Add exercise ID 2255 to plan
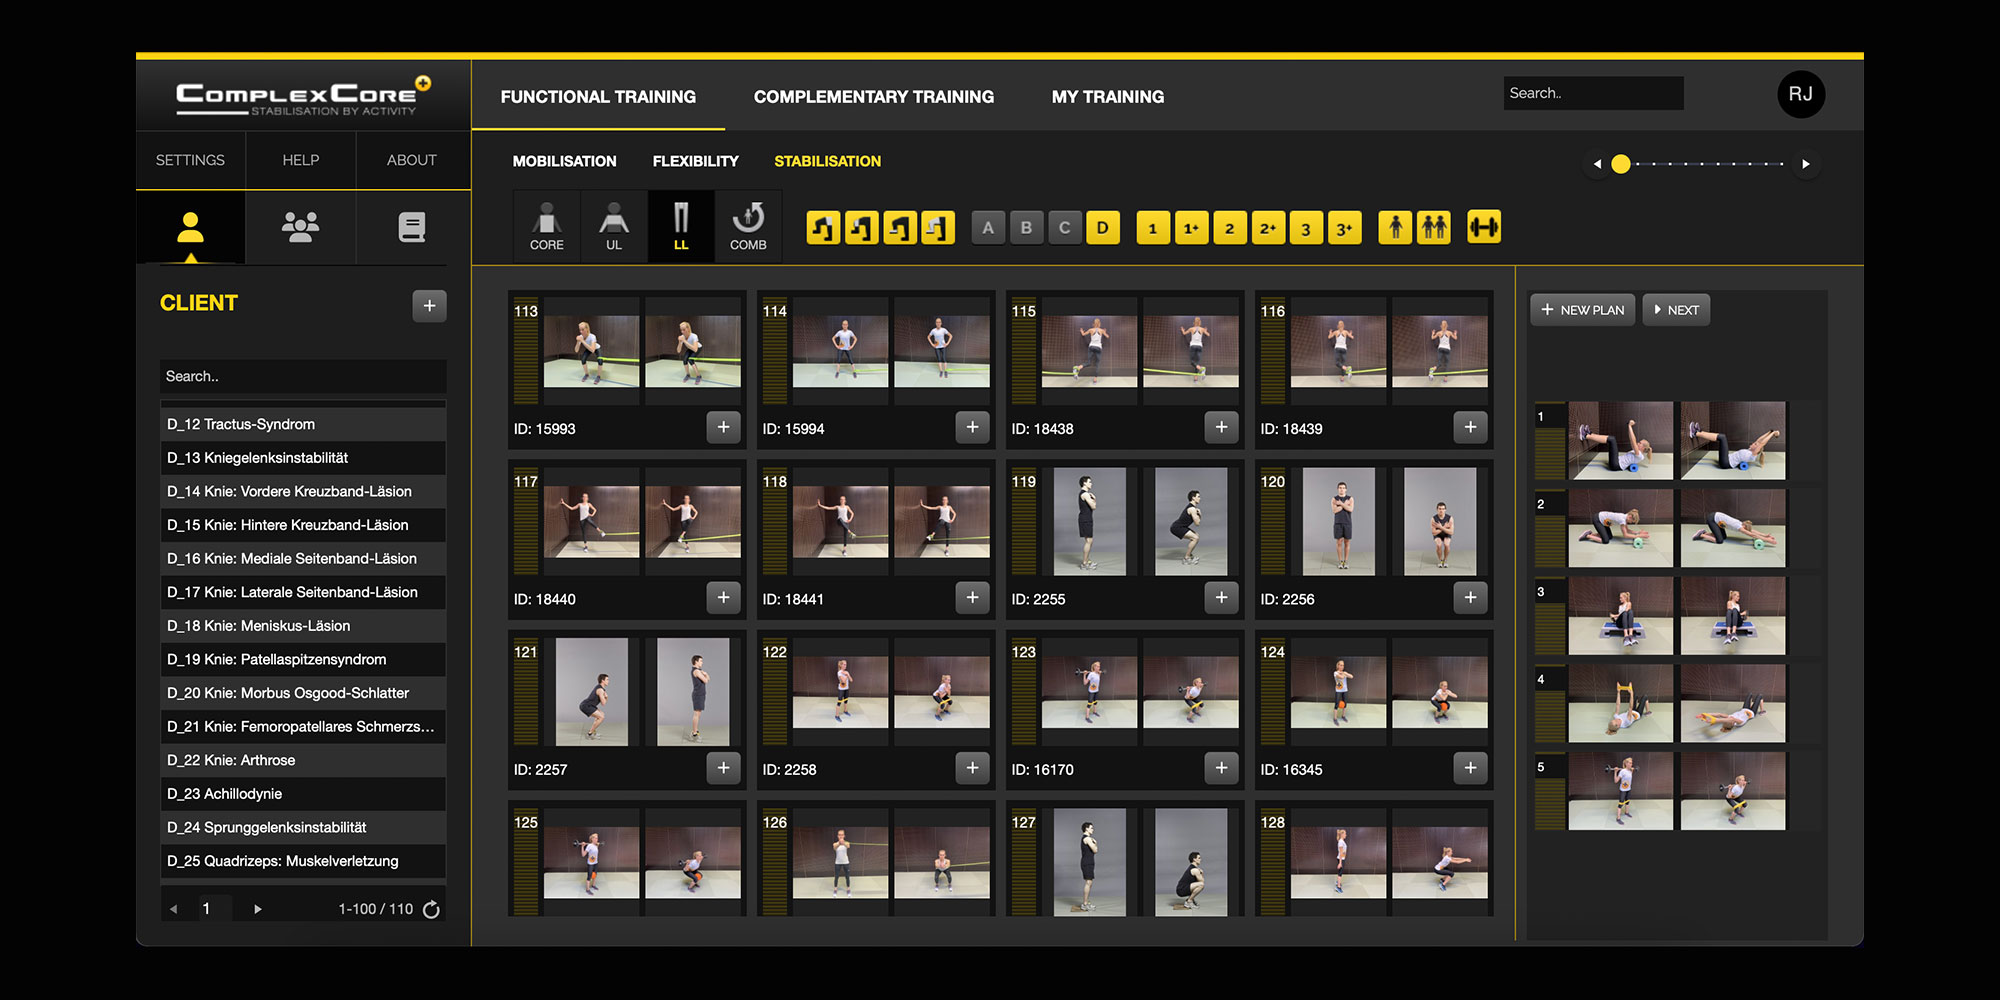Screen dimensions: 2000x1000 (1221, 598)
